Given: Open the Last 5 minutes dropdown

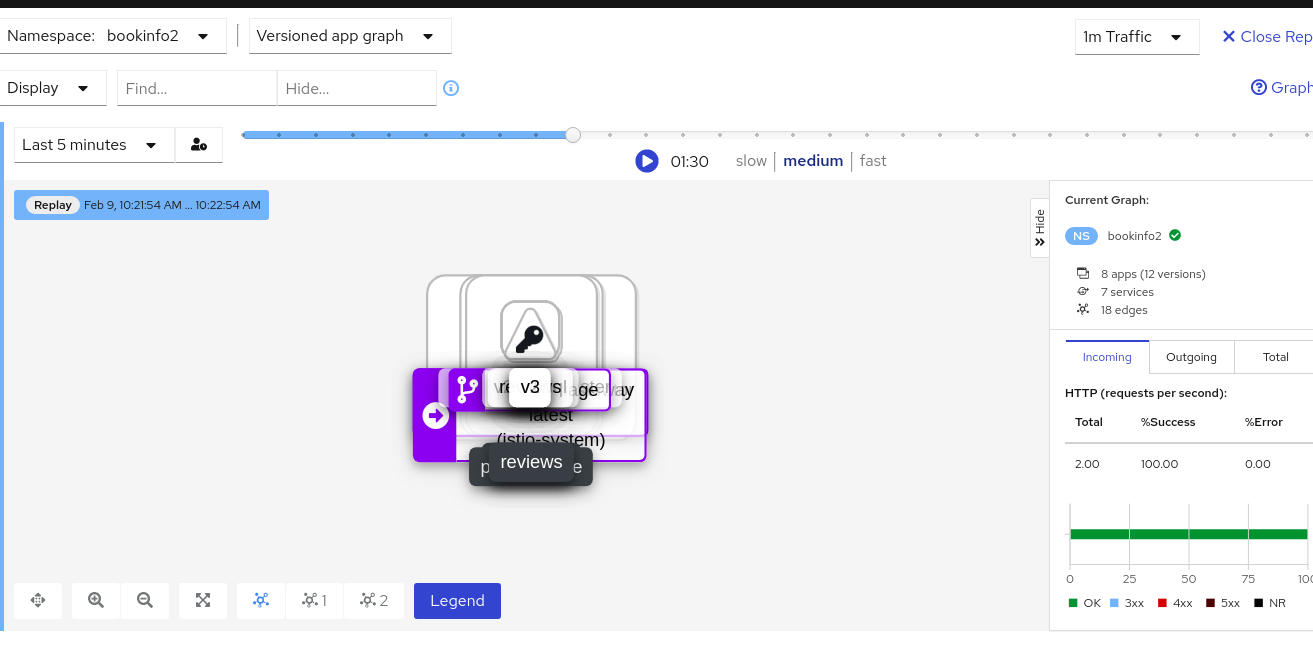Looking at the screenshot, I should pos(94,145).
